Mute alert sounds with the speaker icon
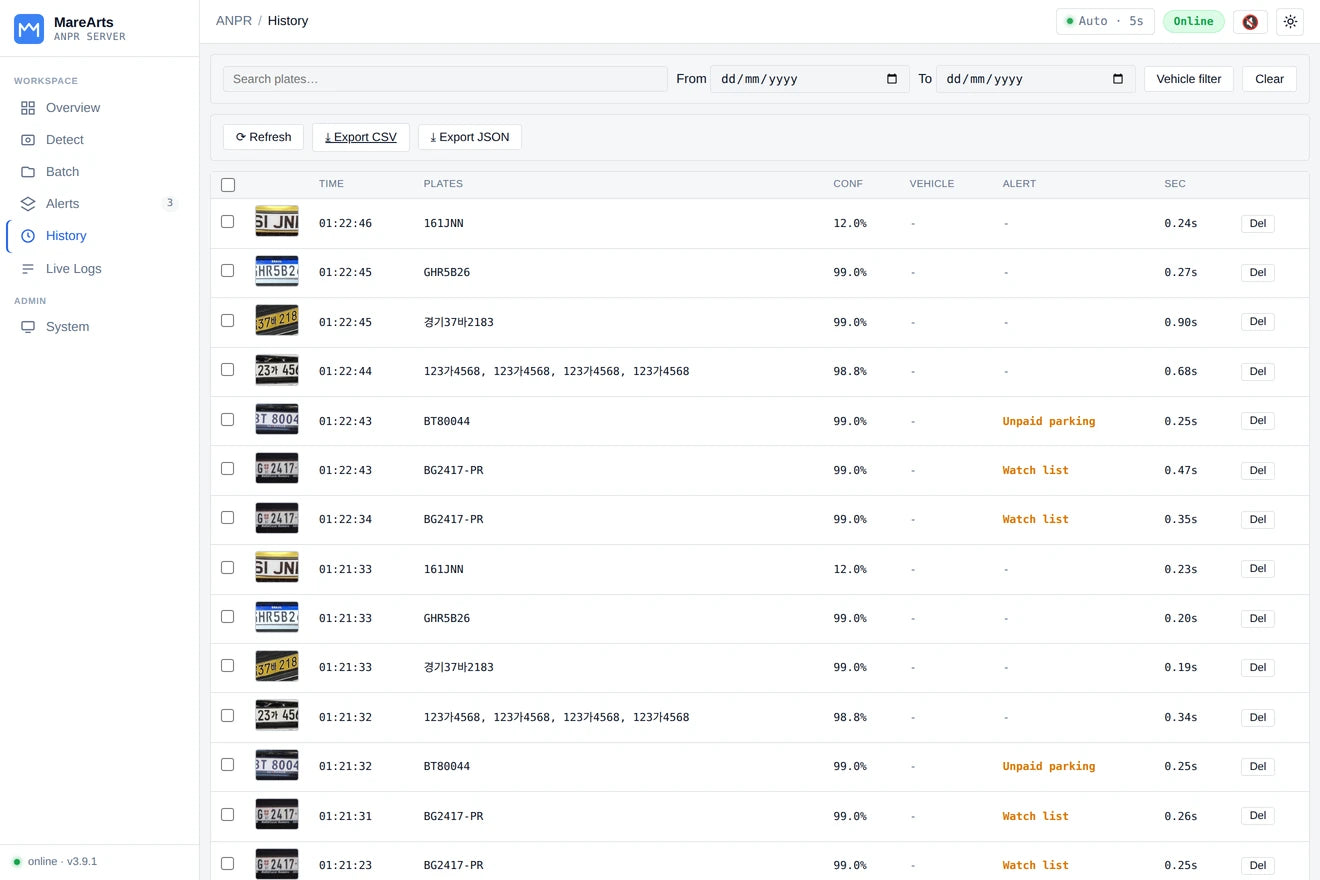This screenshot has width=1320, height=880. coord(1250,21)
